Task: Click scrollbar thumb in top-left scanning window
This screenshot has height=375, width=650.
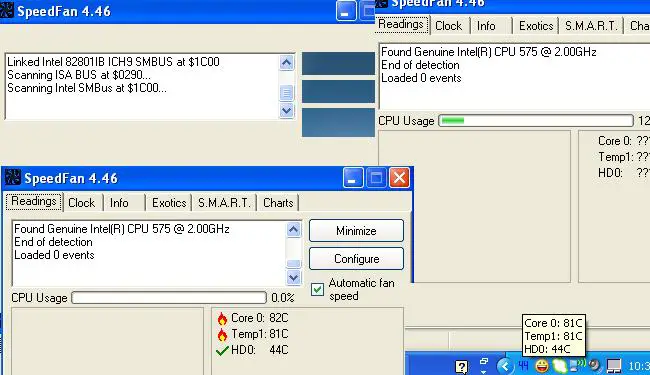Action: [x=286, y=93]
